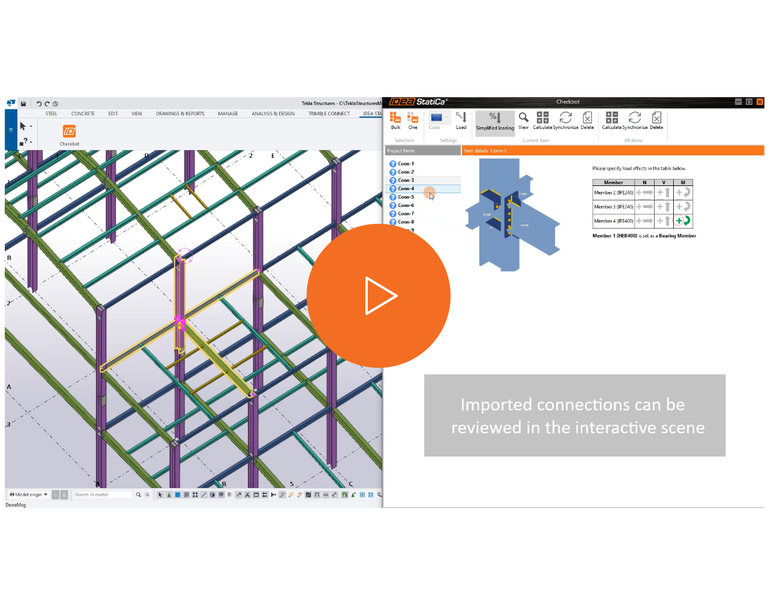Viewport: 768px width, 600px height.
Task: Click the crossed-lines snap icon in bottom toolbar
Action: coord(247,495)
